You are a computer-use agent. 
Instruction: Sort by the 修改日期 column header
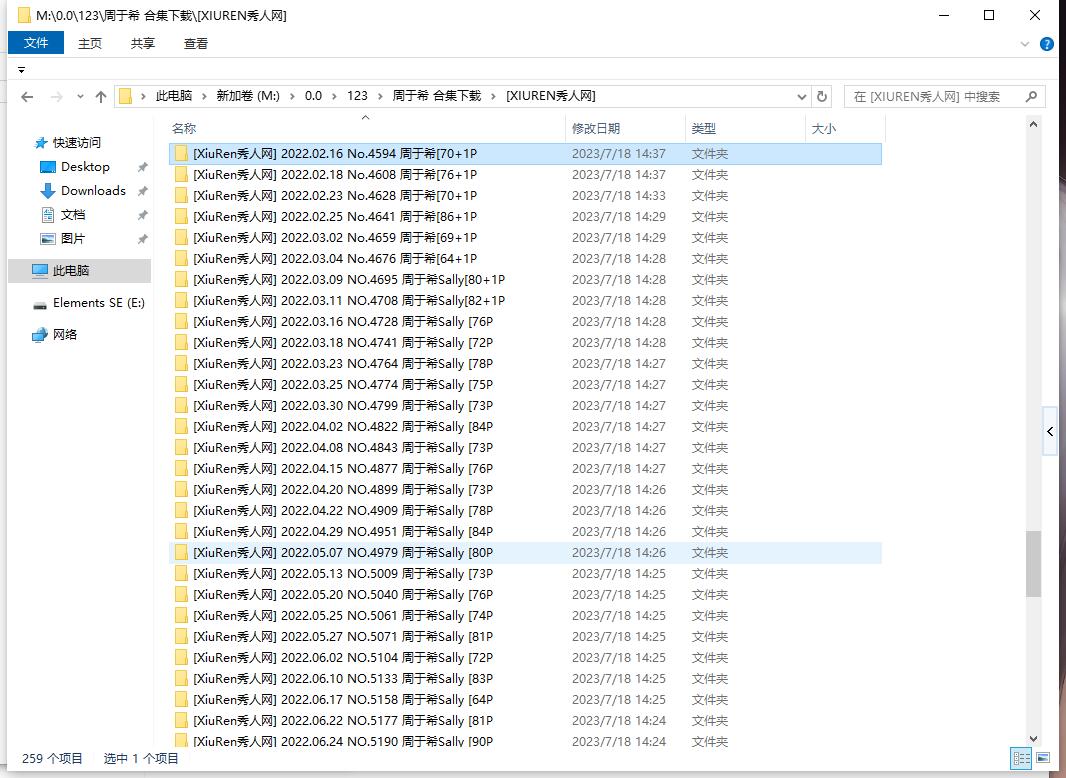(625, 129)
